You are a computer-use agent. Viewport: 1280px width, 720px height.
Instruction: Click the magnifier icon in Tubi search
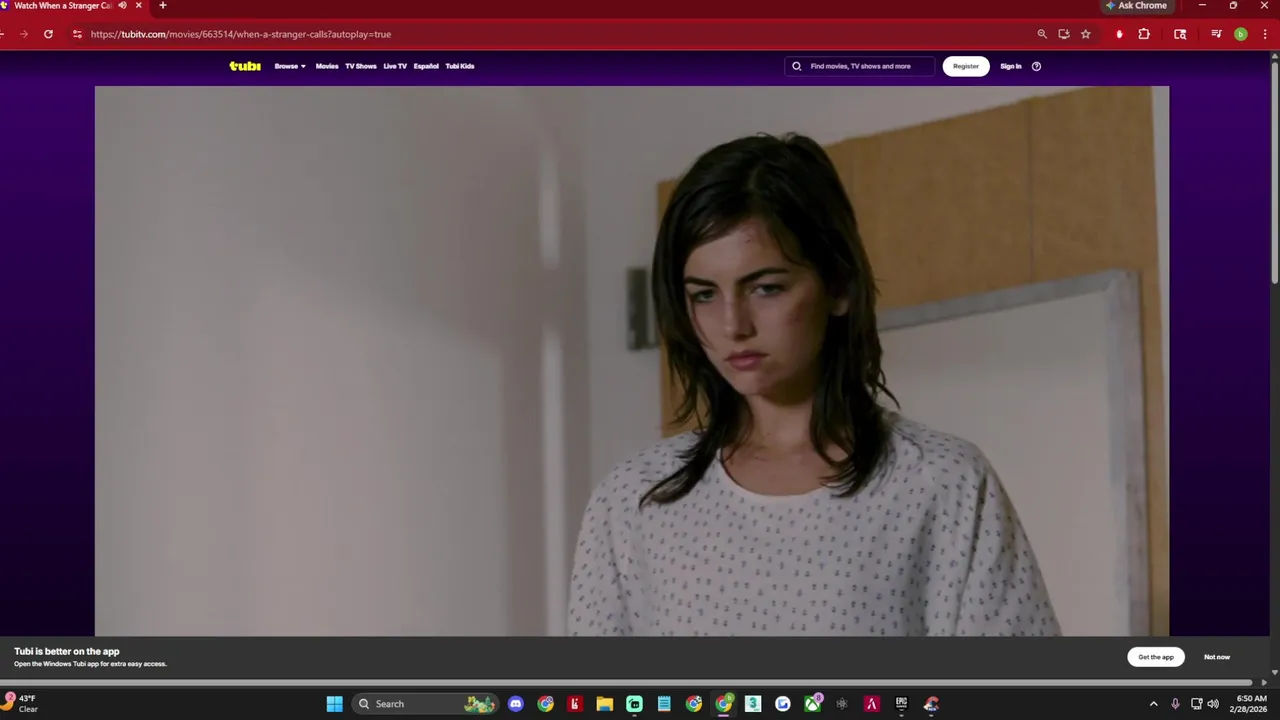797,66
